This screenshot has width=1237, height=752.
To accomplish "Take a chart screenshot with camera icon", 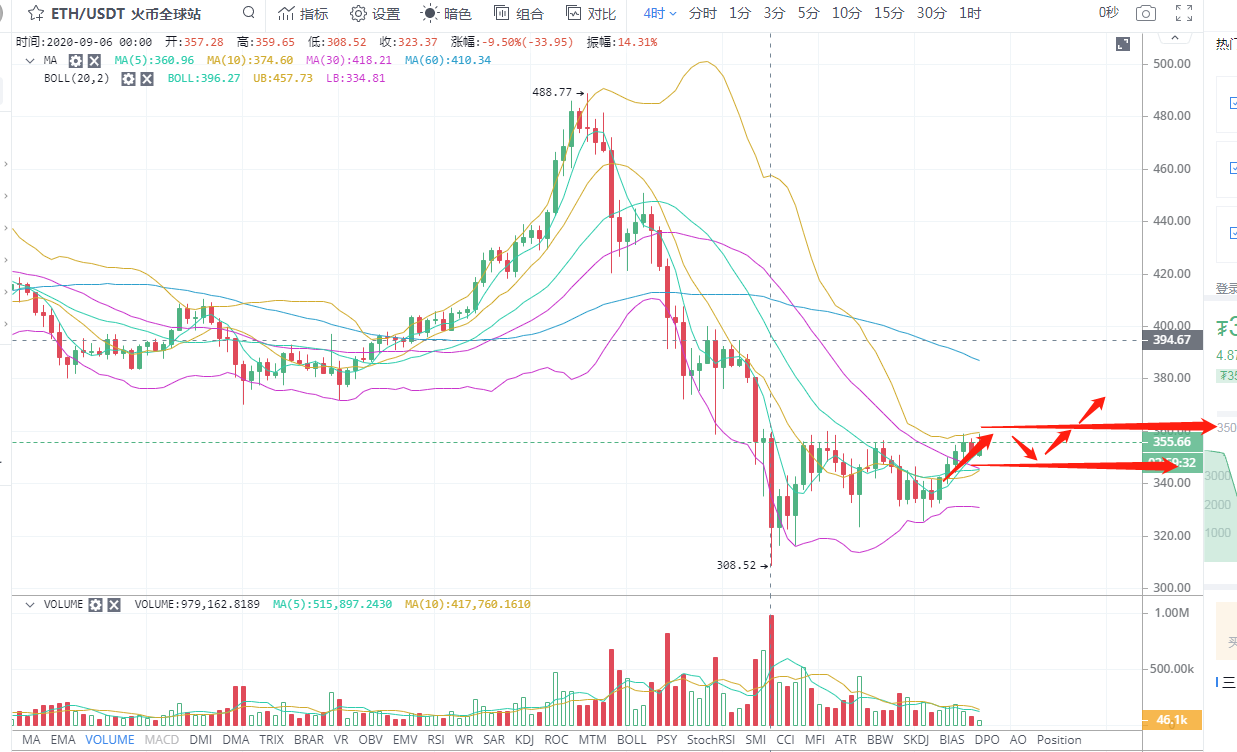I will [x=1146, y=14].
